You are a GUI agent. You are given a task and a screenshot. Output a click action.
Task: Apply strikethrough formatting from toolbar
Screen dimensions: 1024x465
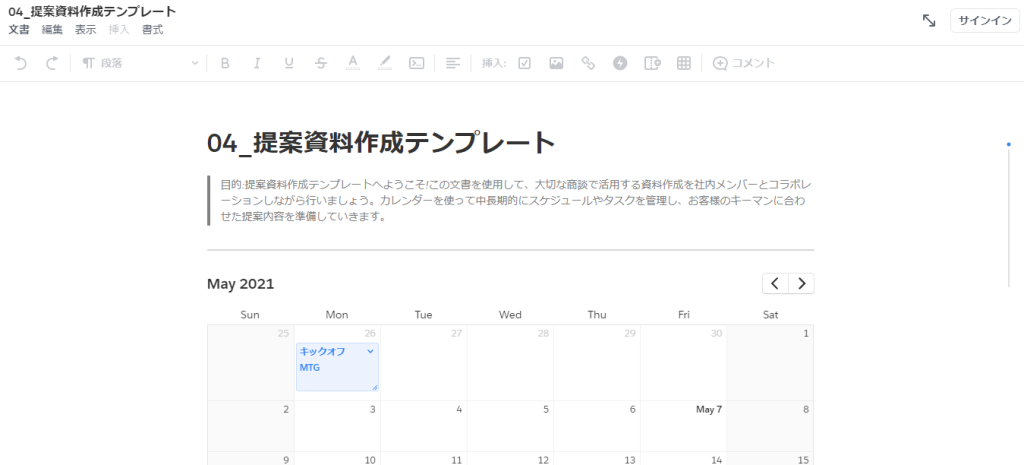(320, 63)
